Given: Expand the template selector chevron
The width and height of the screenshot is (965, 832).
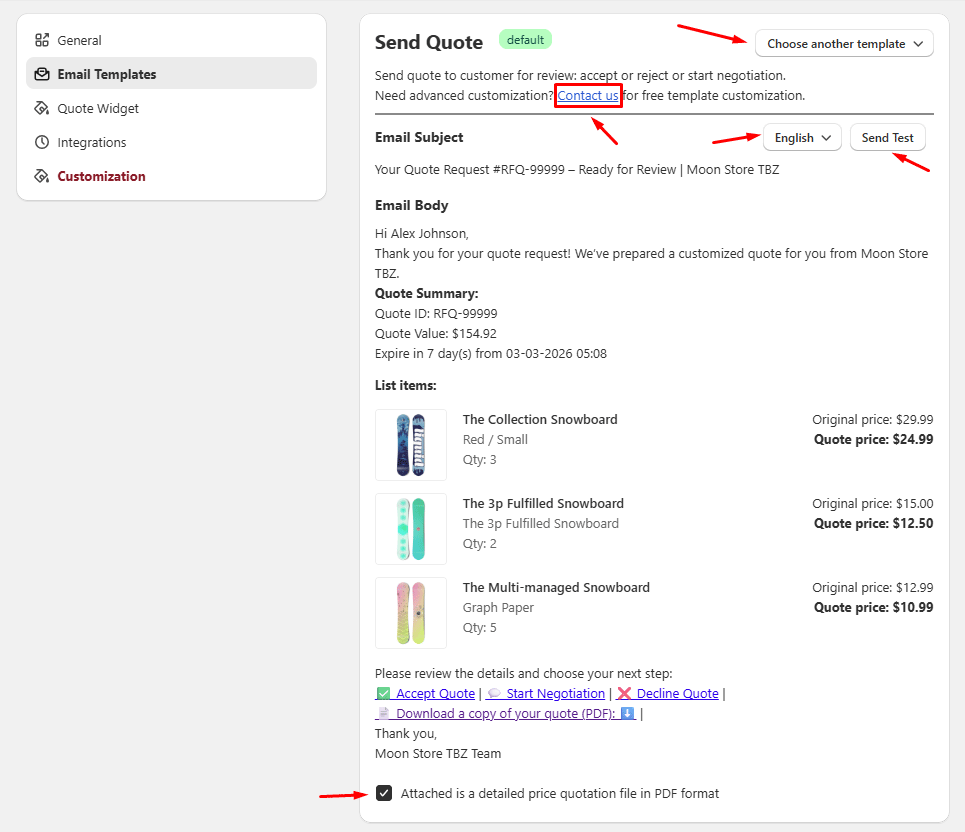Looking at the screenshot, I should (x=918, y=43).
